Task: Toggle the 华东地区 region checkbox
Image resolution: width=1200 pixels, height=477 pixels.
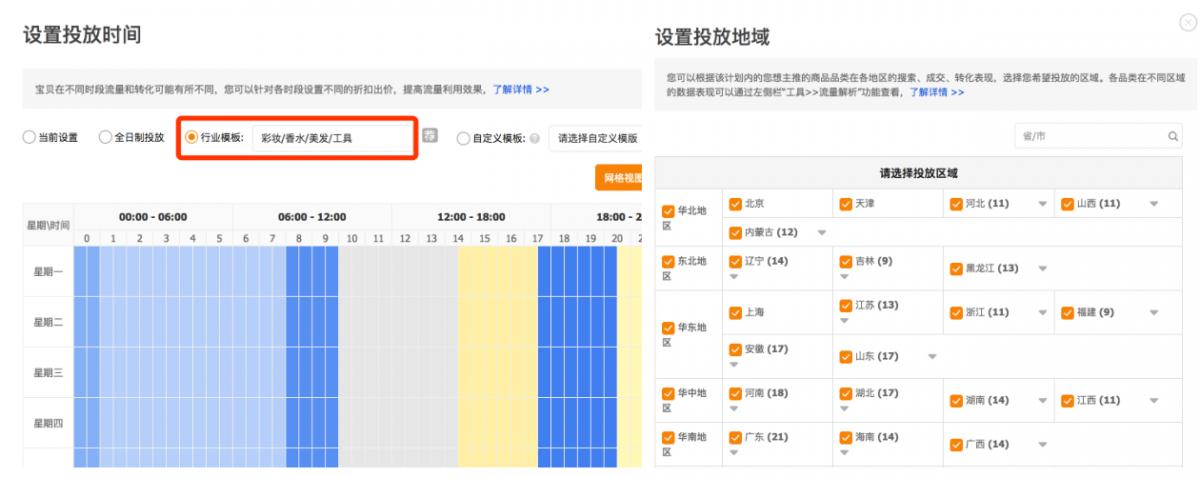Action: 669,328
